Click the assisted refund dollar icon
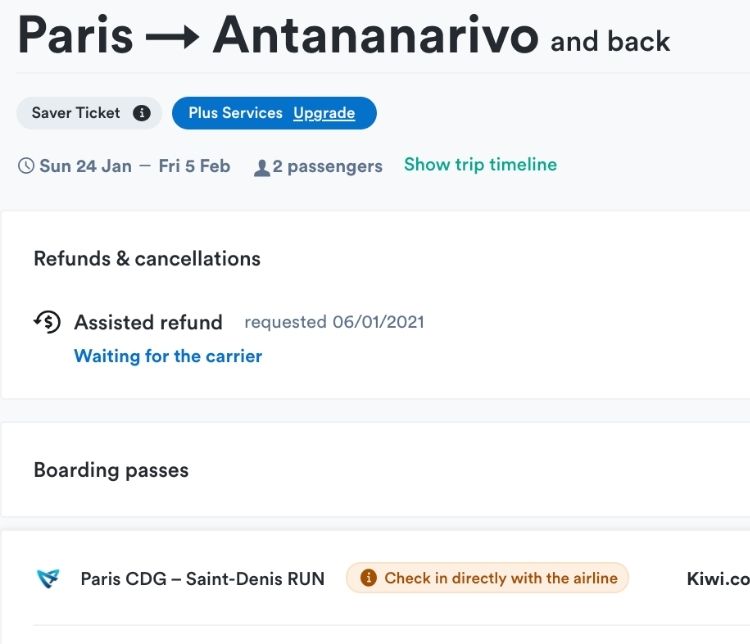 (x=47, y=322)
